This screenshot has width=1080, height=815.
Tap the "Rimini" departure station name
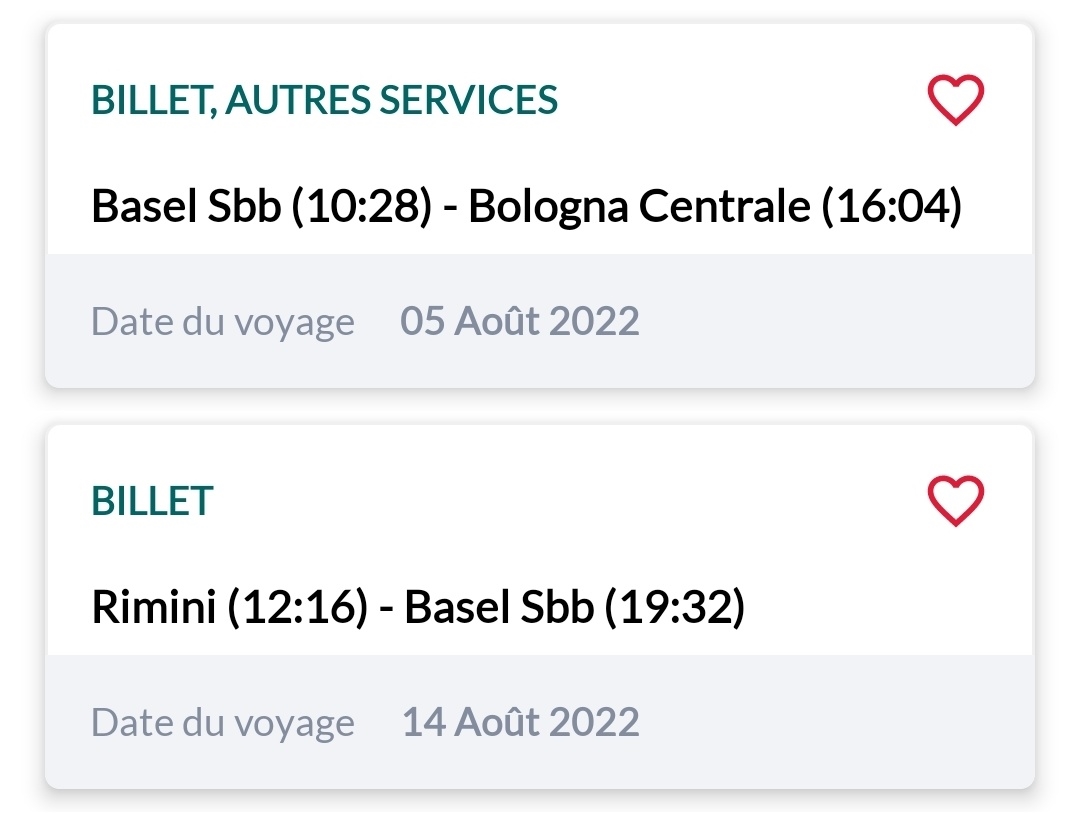coord(154,608)
